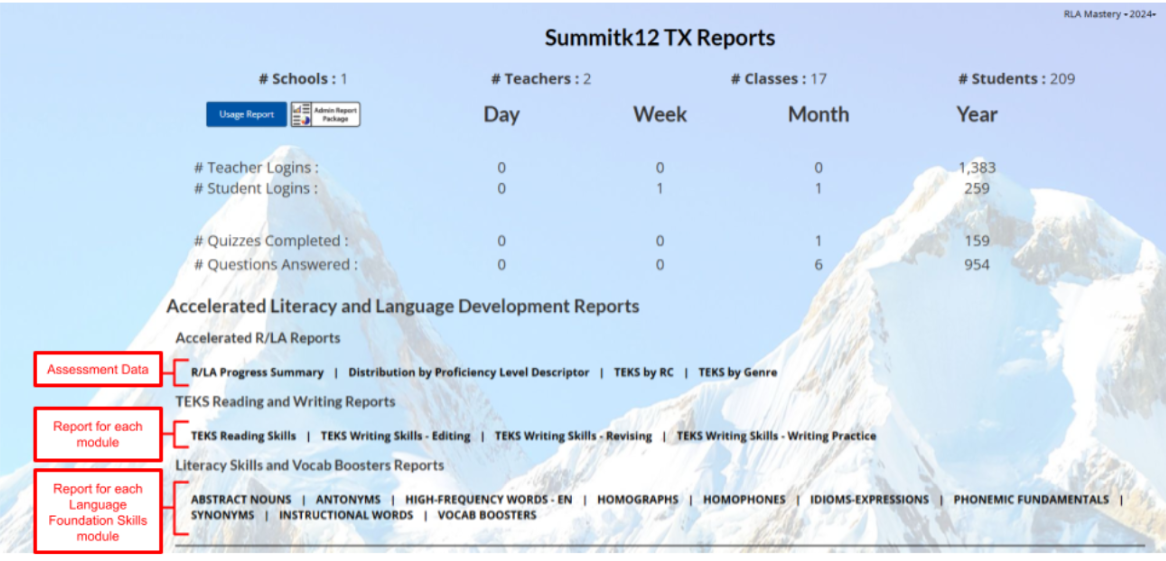1166x561 pixels.
Task: Open the INSTRUCTIONAL WORDS report
Action: [x=346, y=515]
